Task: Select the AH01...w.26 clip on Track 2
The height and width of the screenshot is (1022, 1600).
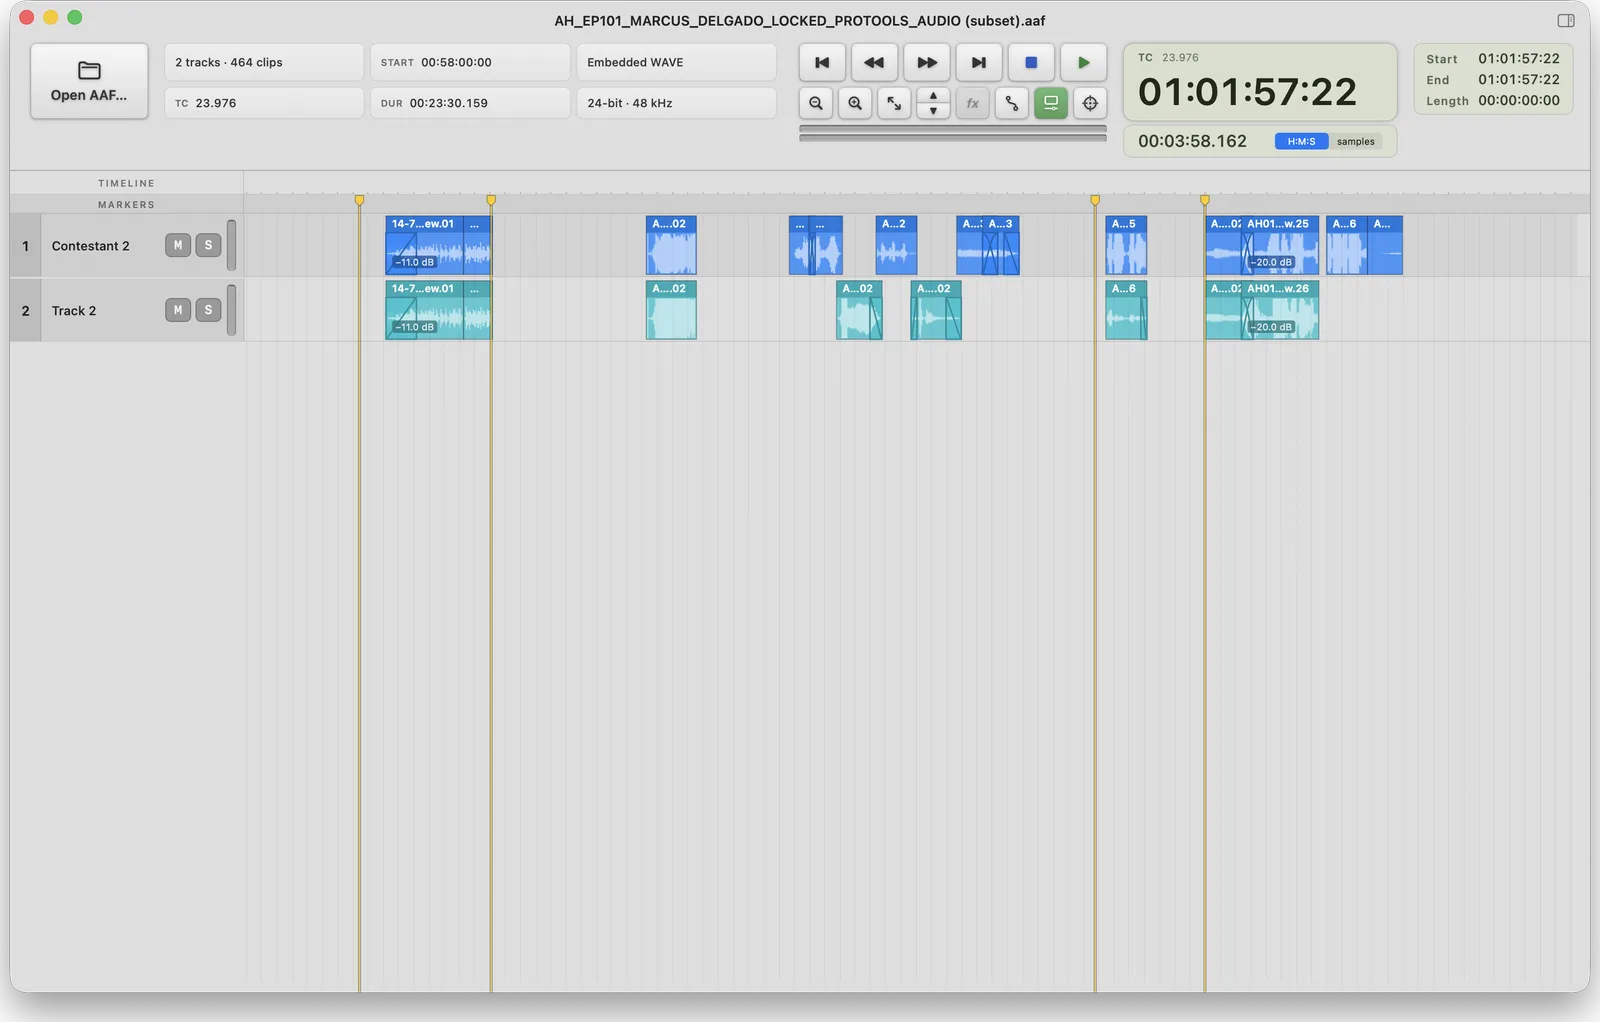Action: pyautogui.click(x=1280, y=310)
